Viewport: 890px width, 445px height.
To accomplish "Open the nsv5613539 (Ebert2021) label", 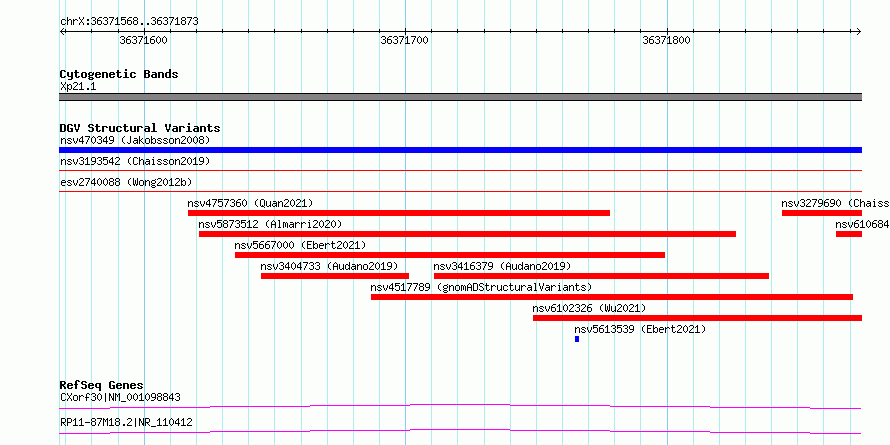I will pos(640,329).
